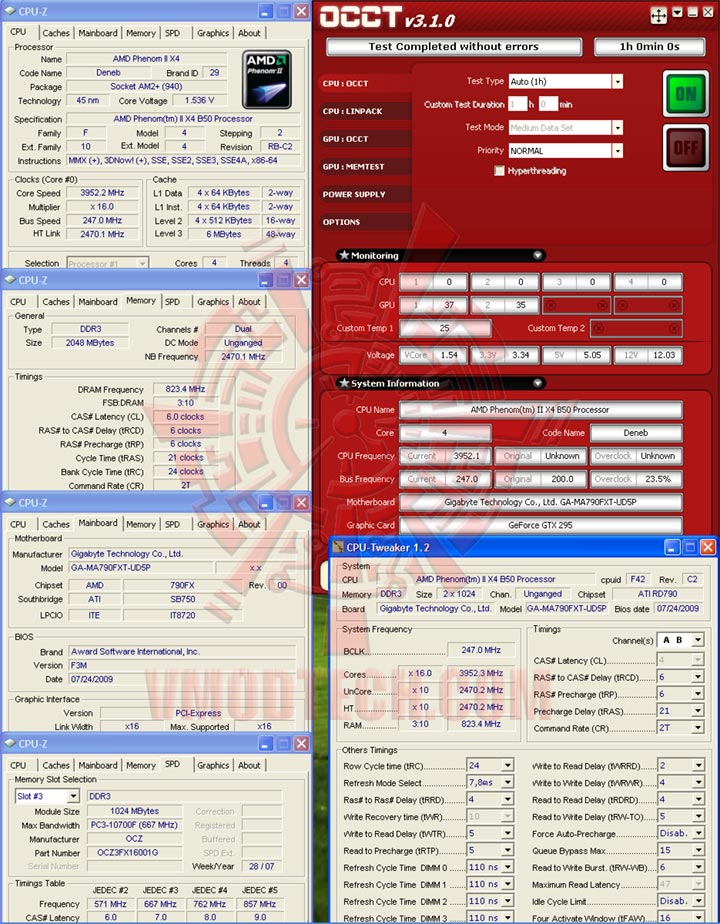
Task: Click the OCCT move-window crosshair icon
Action: [658, 15]
